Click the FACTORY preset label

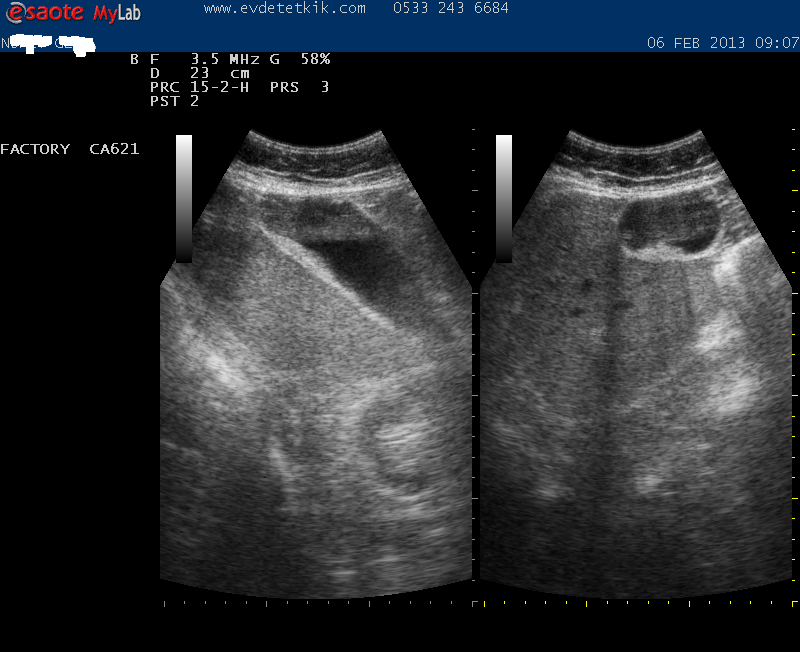click(35, 149)
